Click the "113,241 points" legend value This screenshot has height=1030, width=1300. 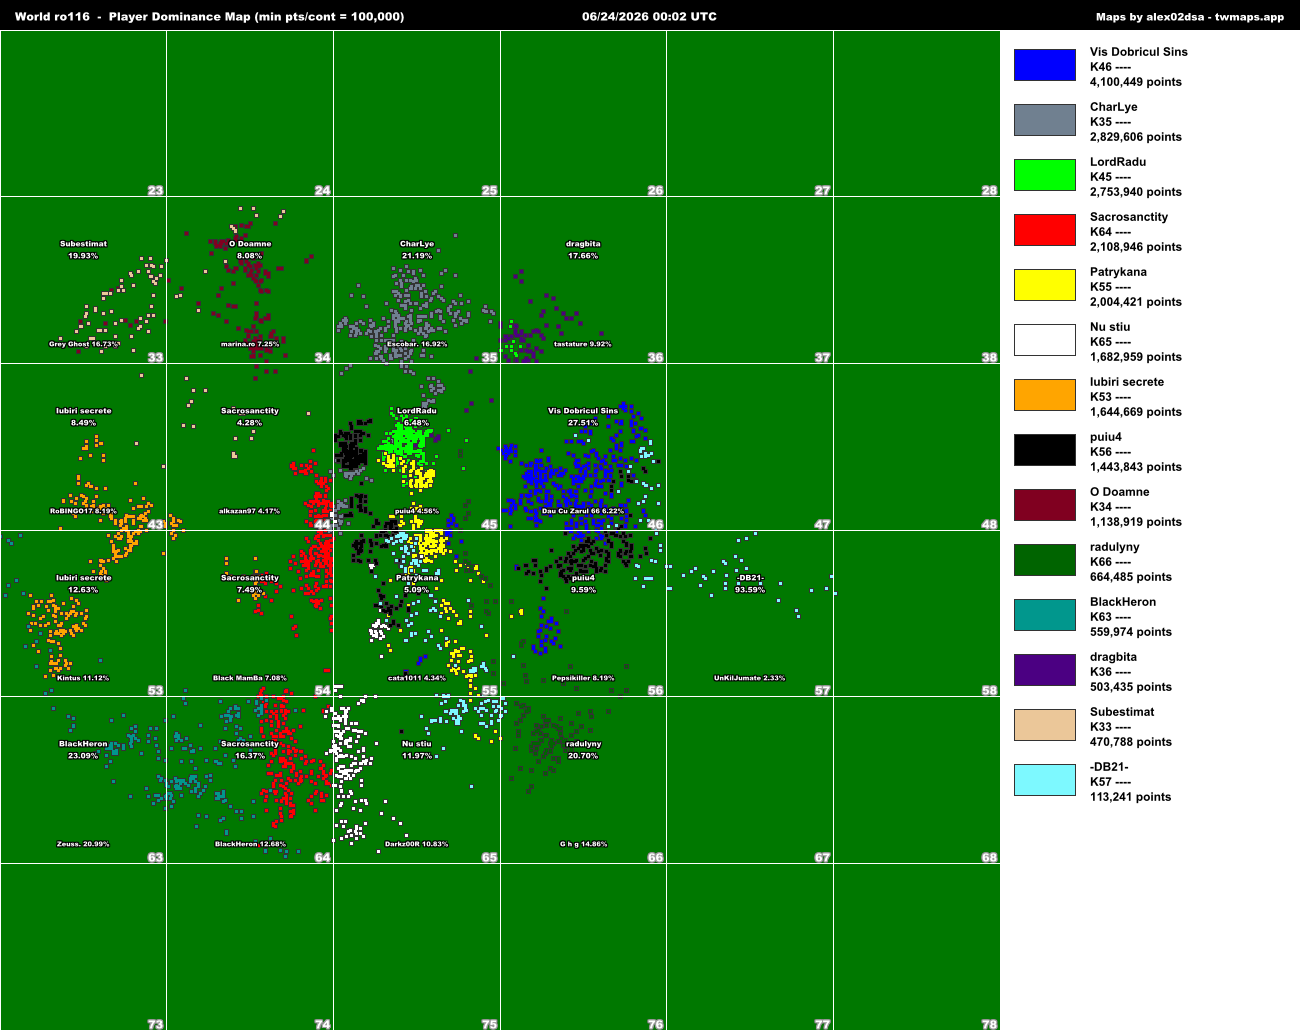coord(1131,797)
